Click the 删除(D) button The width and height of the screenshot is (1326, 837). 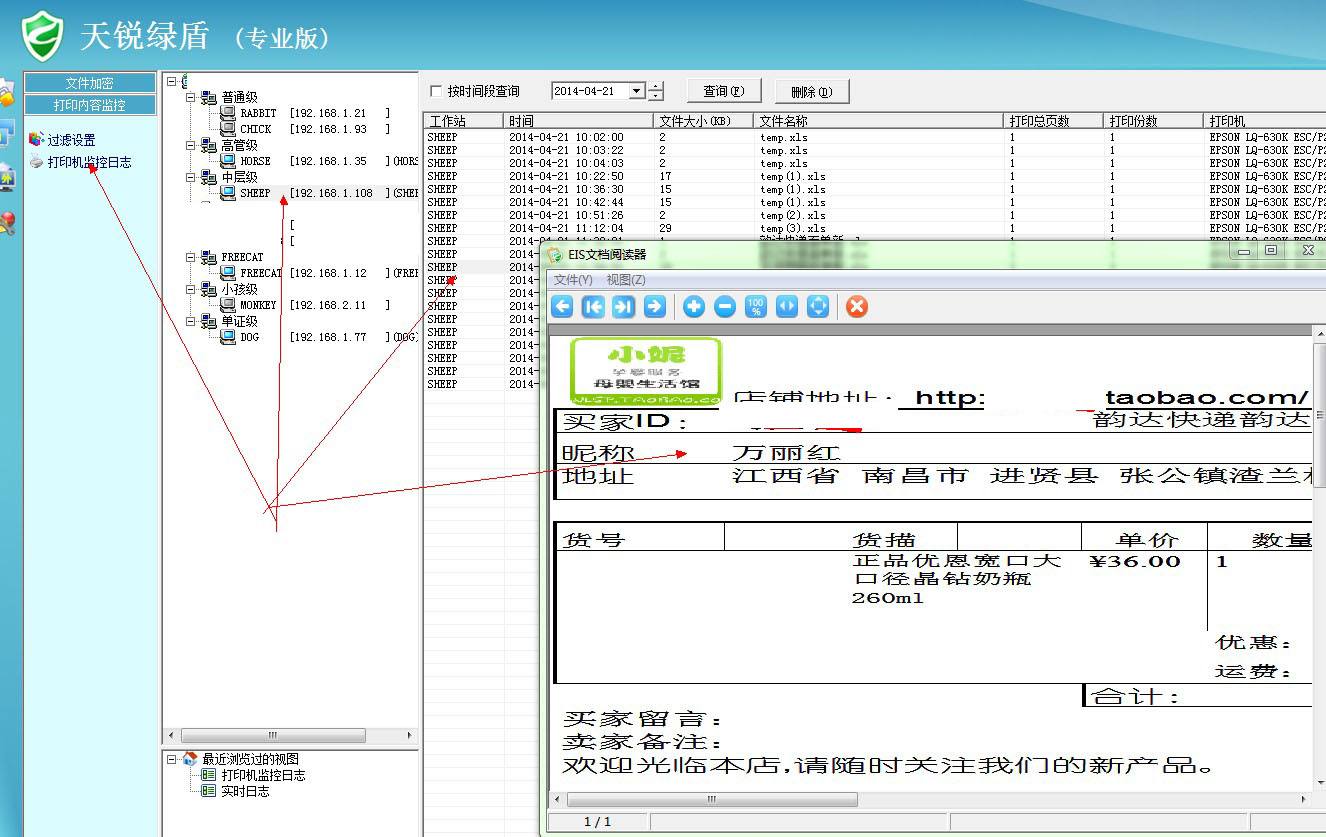coord(812,91)
